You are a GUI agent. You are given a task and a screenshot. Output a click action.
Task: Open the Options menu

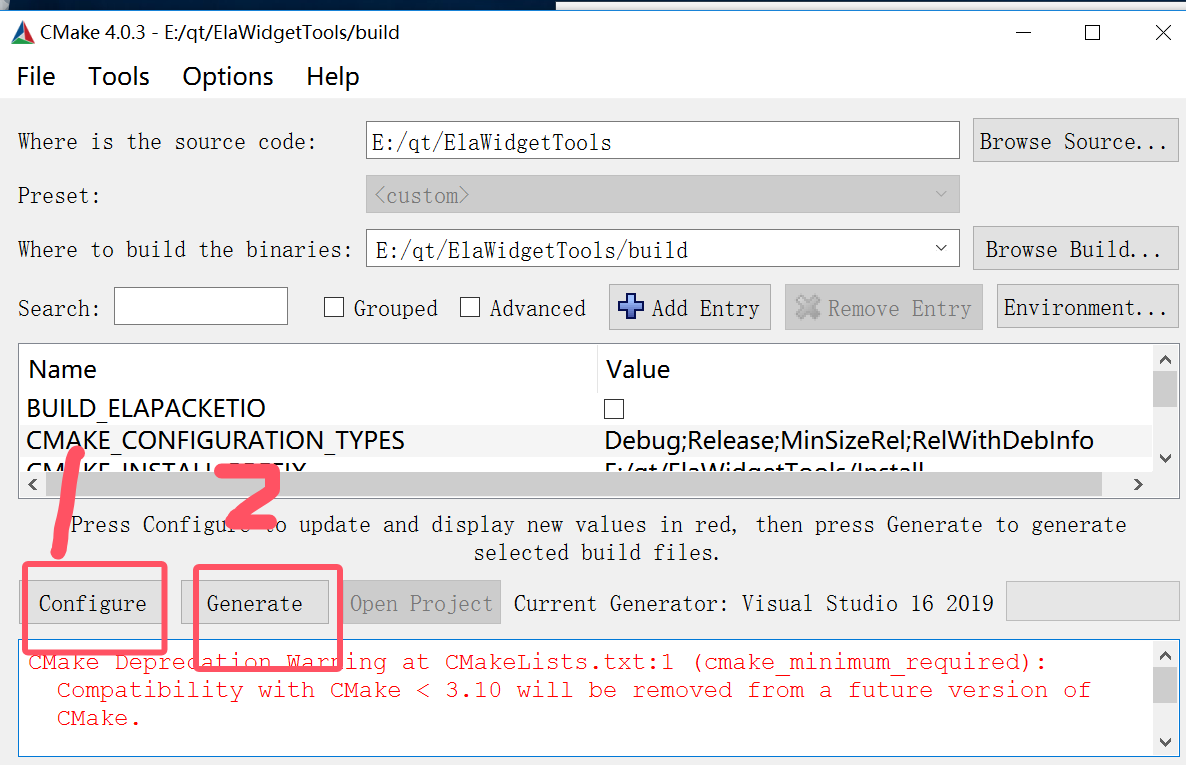(228, 76)
